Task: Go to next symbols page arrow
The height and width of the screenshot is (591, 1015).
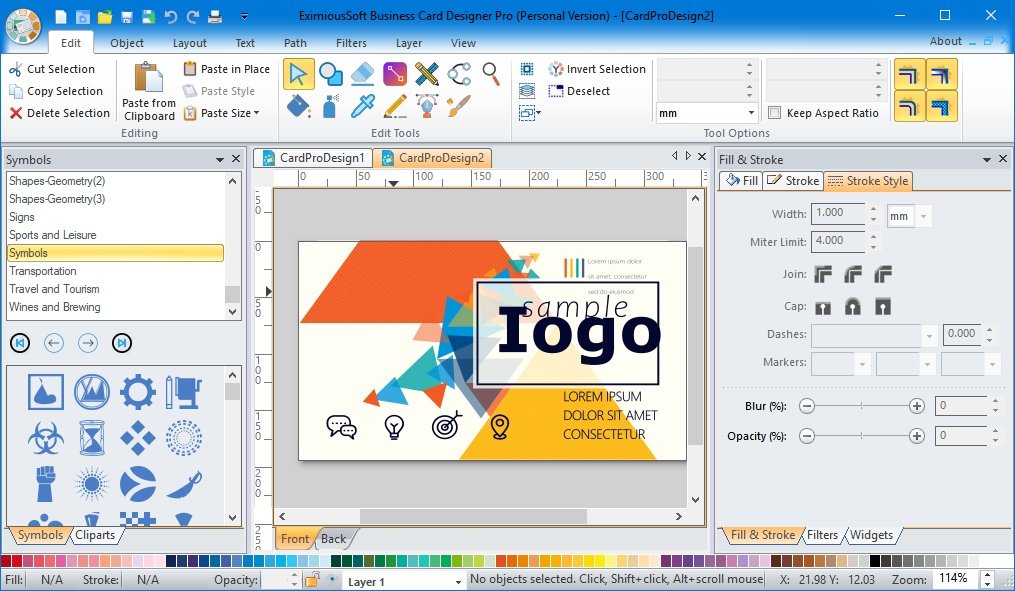Action: 88,343
